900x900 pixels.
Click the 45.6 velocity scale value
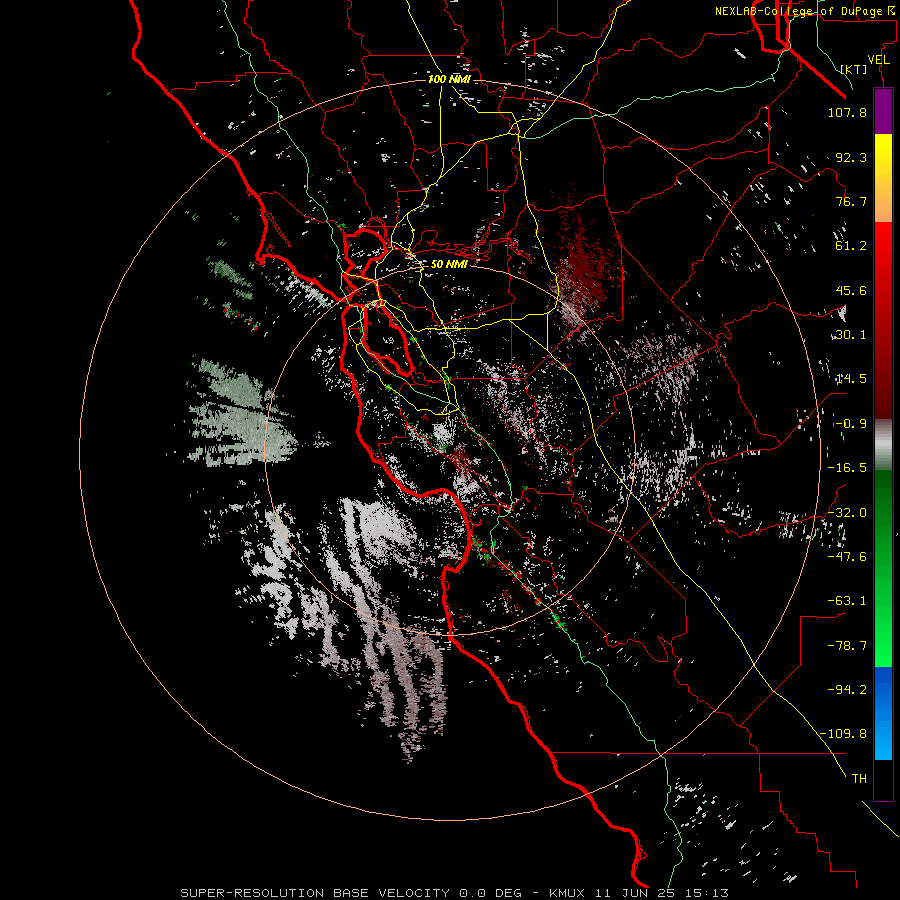tap(851, 290)
